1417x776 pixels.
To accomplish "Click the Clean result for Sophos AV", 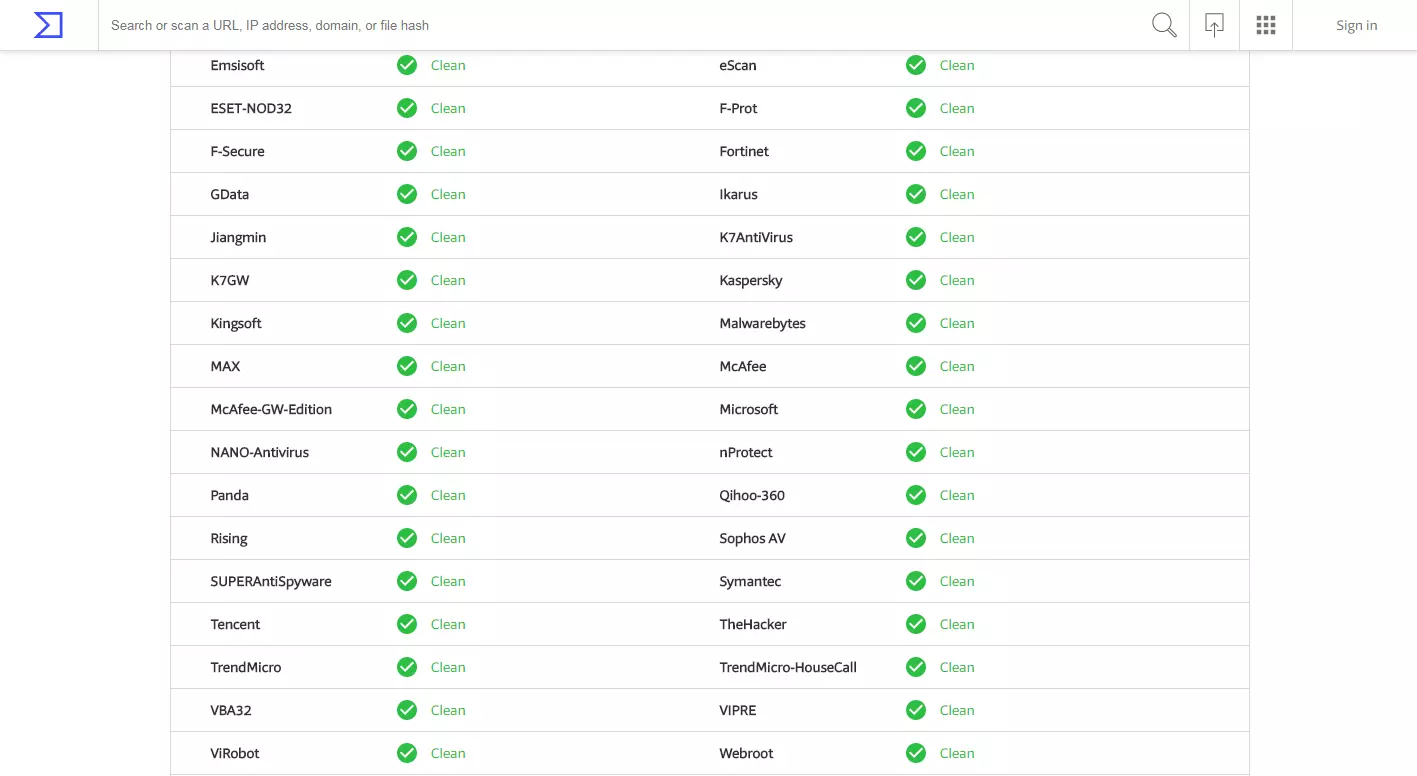I will tap(957, 538).
